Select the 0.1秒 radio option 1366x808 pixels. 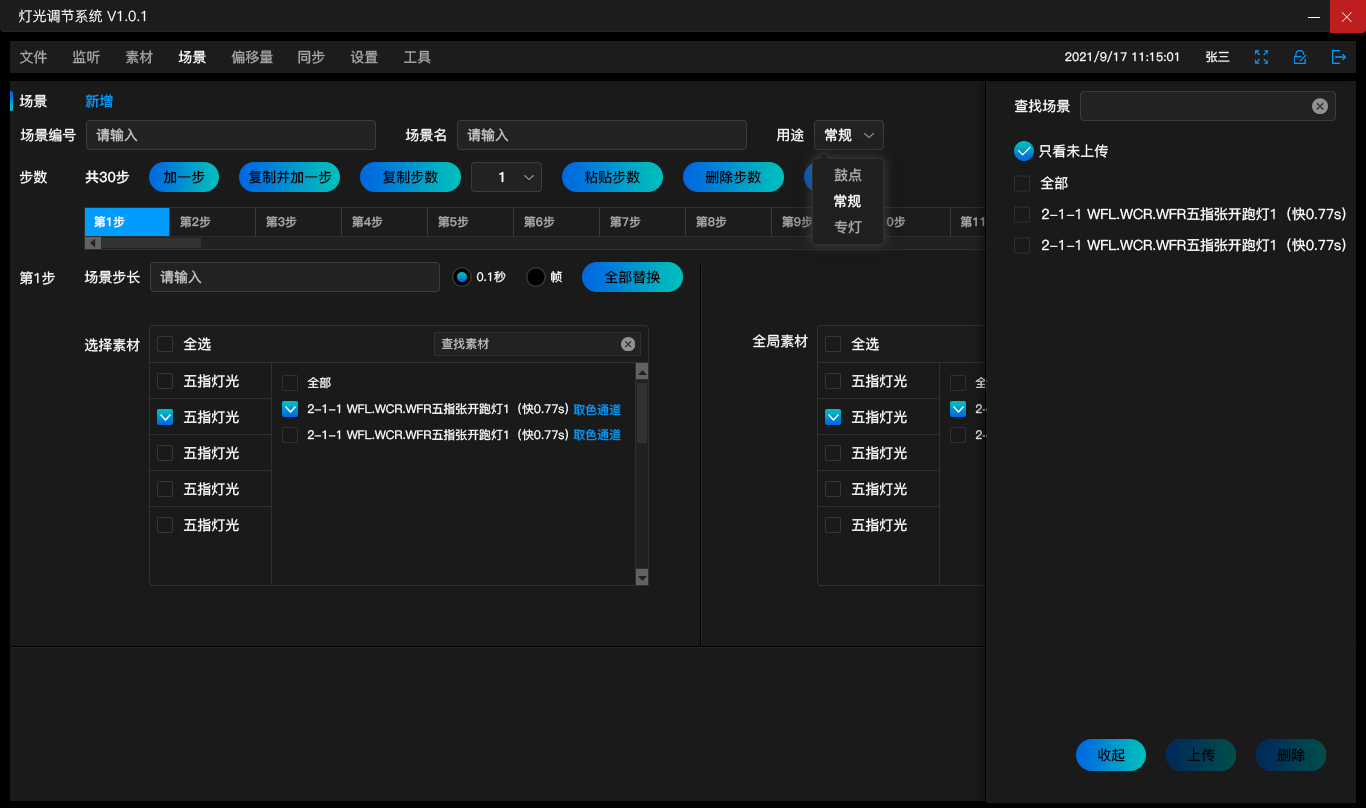pos(462,277)
